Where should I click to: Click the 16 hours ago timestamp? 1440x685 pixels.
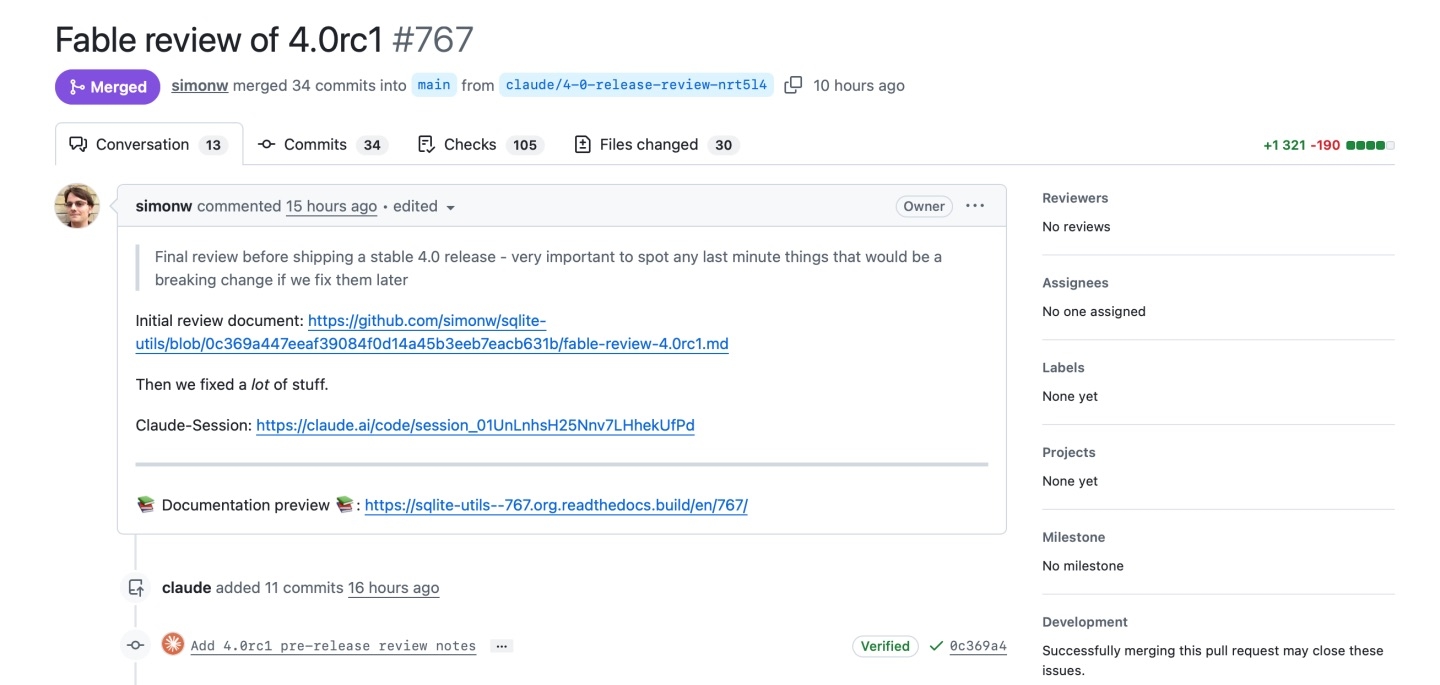coord(393,588)
